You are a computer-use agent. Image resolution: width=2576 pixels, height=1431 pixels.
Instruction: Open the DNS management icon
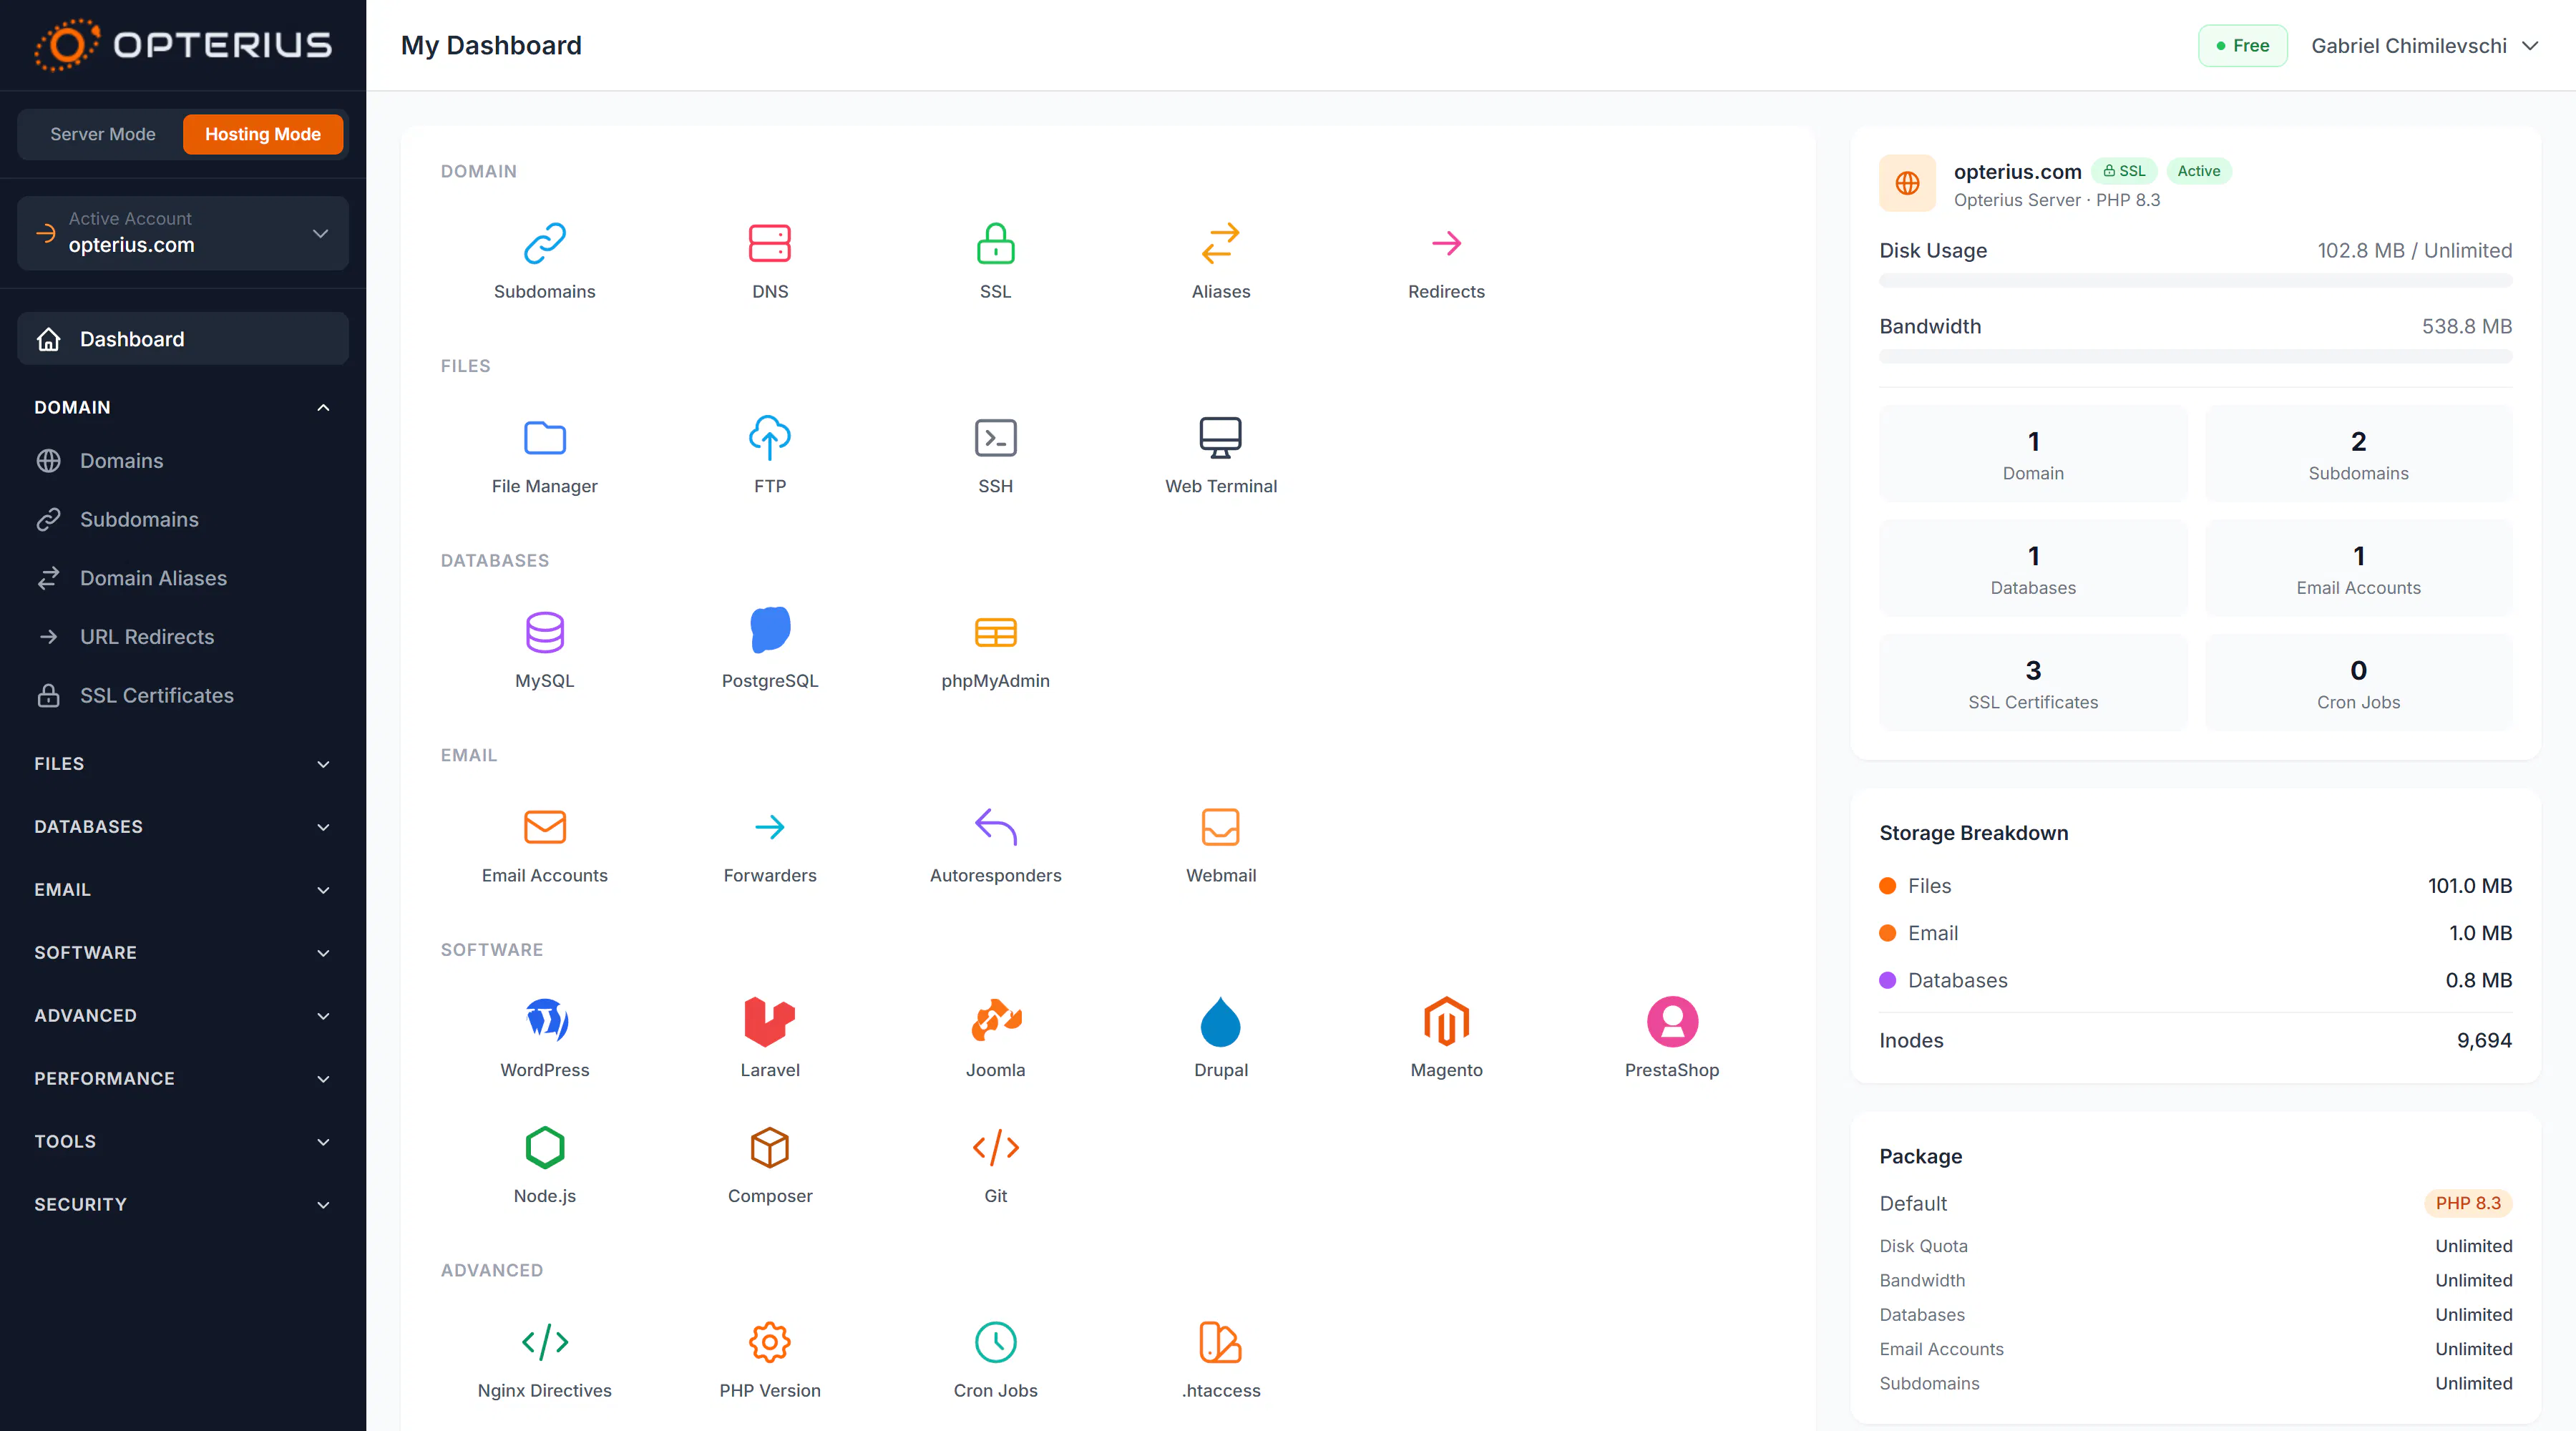[x=769, y=243]
